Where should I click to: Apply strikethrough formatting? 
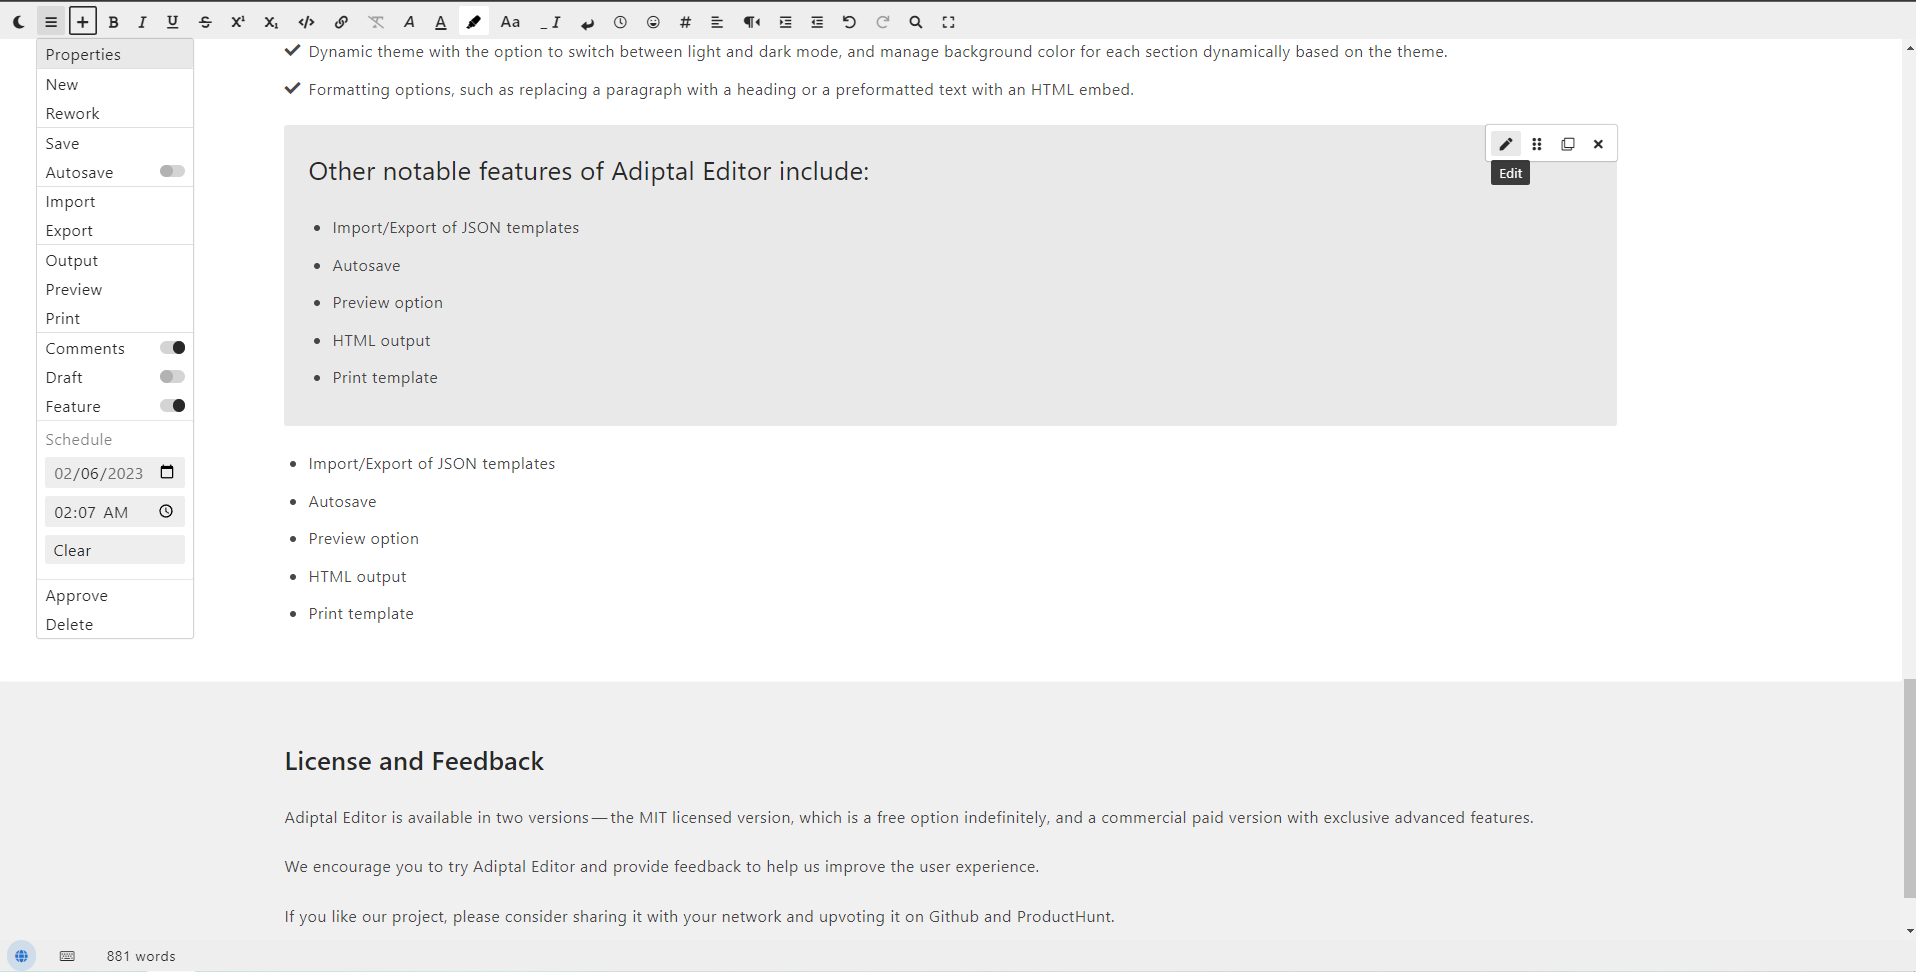[205, 21]
